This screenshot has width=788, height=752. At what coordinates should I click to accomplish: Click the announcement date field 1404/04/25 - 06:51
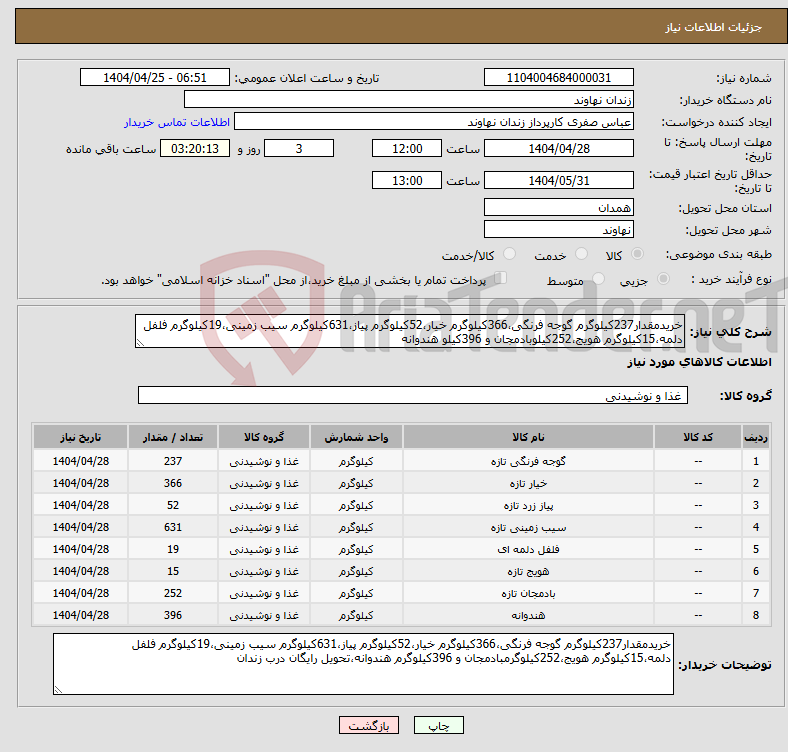155,77
